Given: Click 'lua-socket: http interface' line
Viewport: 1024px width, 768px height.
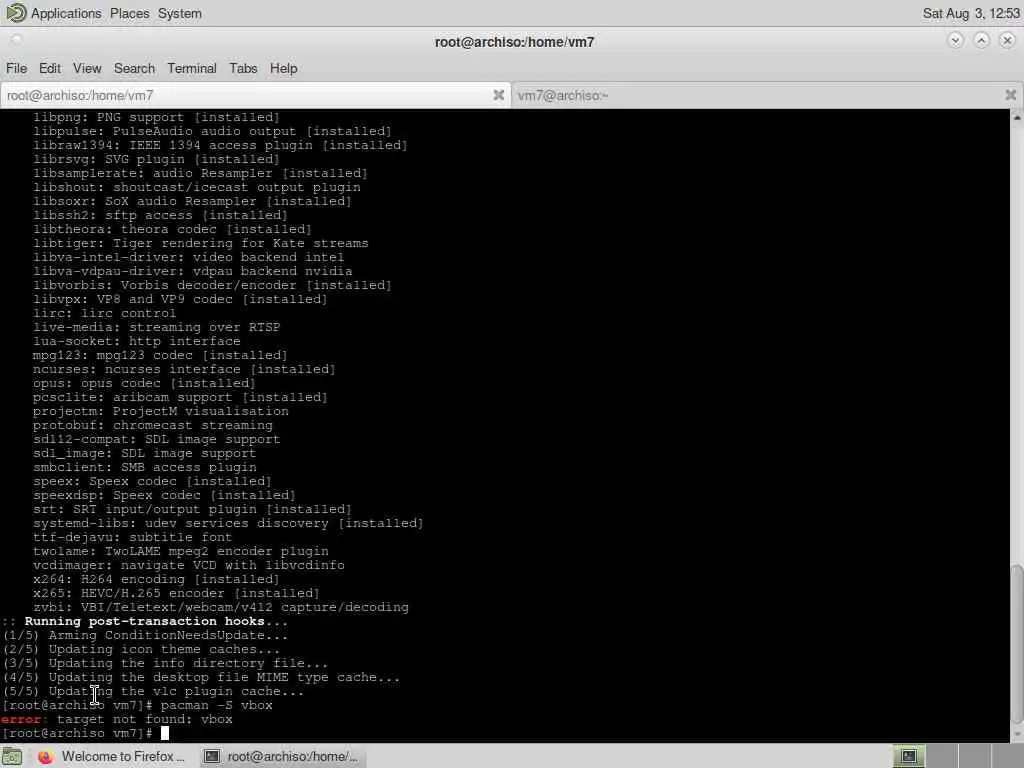Looking at the screenshot, I should click(x=136, y=341).
